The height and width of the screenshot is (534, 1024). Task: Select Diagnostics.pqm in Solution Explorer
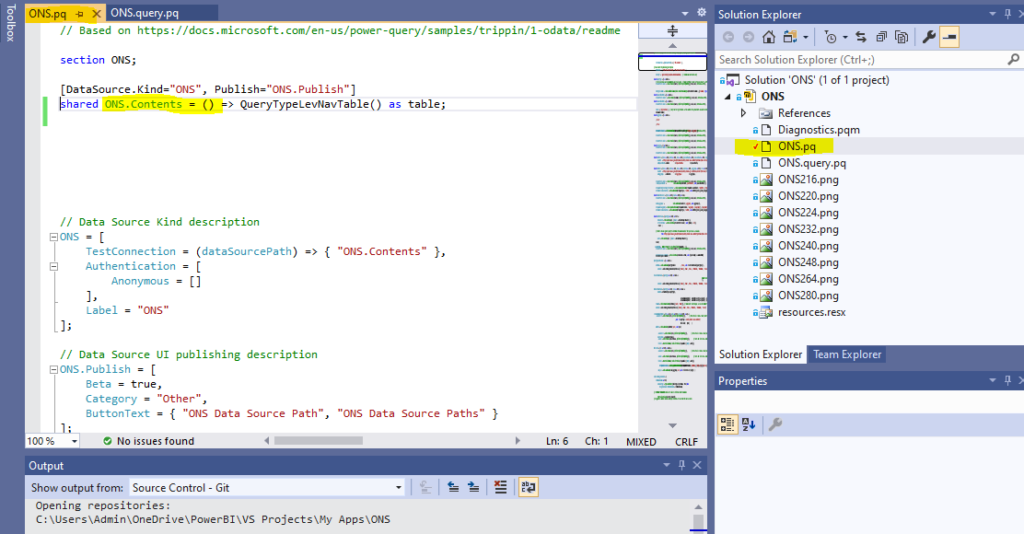[x=818, y=130]
